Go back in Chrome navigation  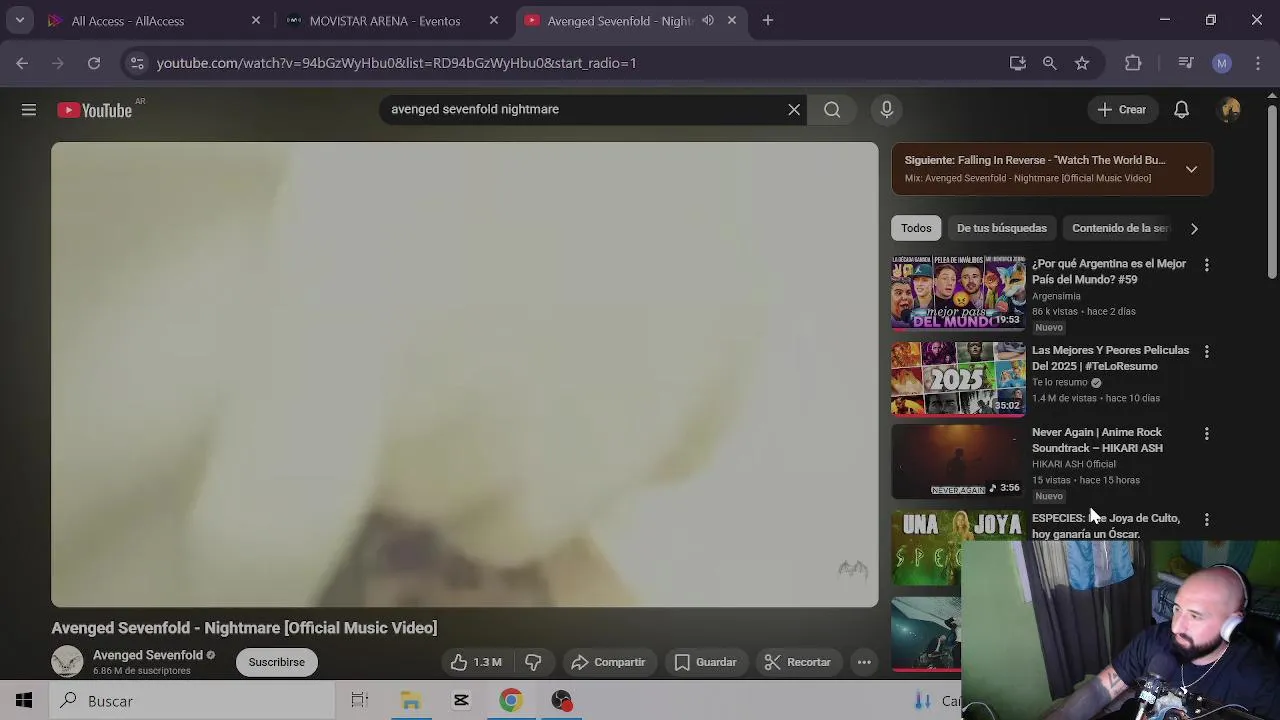point(22,63)
